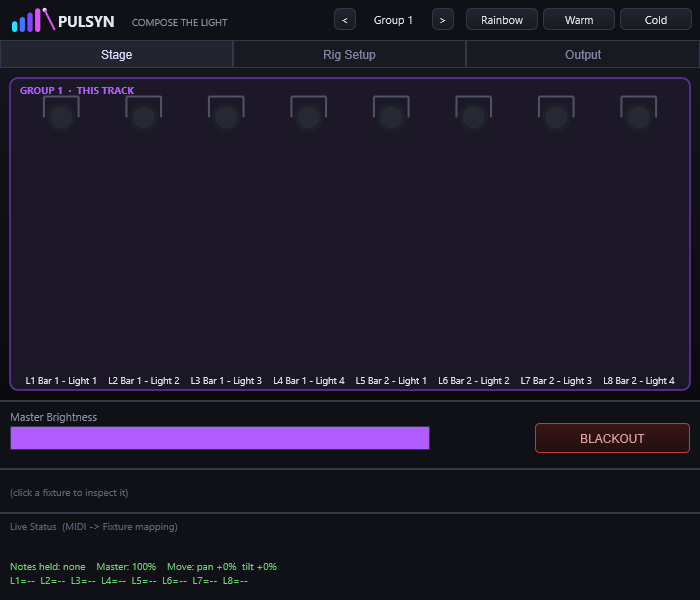Select the L5 Bar 2 fixture icon
The height and width of the screenshot is (600, 700).
click(391, 113)
